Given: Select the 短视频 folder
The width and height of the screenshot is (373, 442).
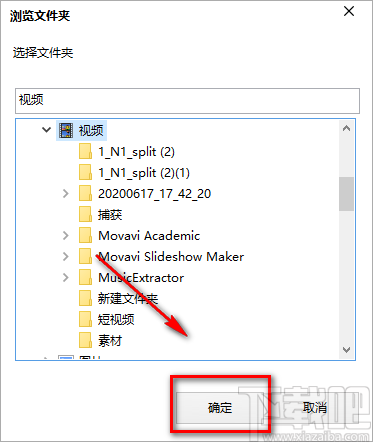Looking at the screenshot, I should tap(116, 320).
